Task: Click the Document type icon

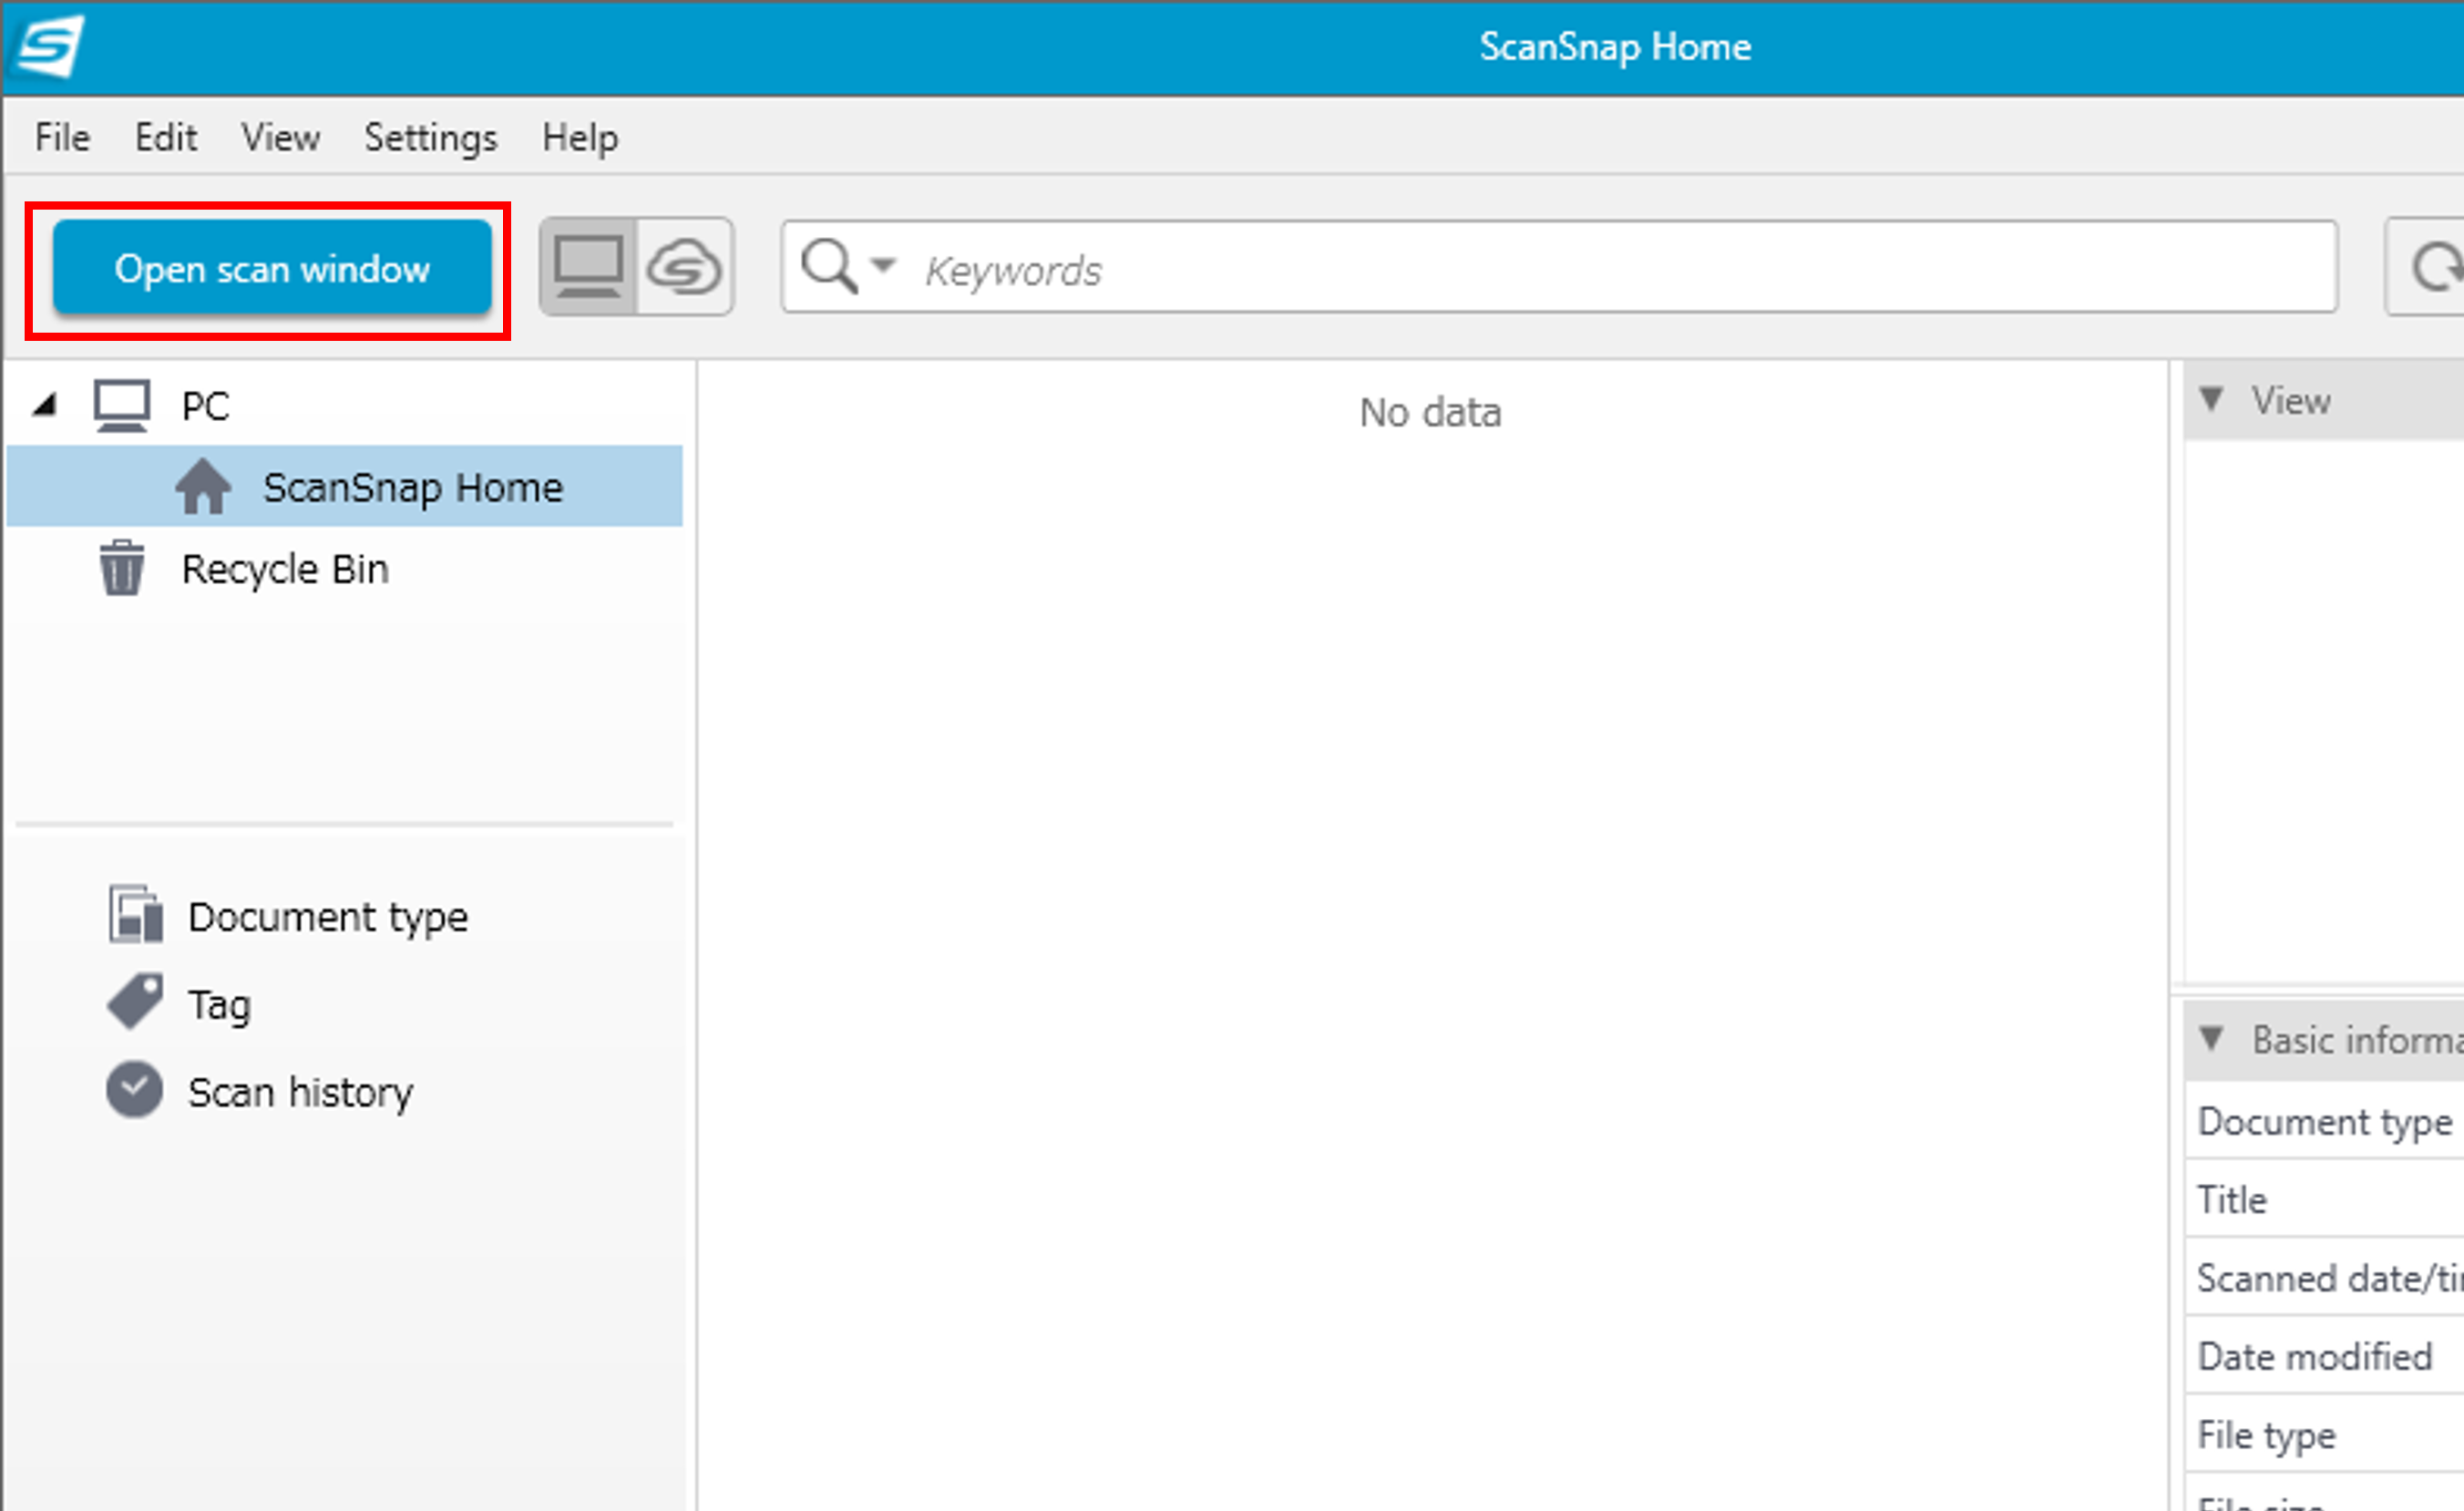Action: click(x=135, y=914)
